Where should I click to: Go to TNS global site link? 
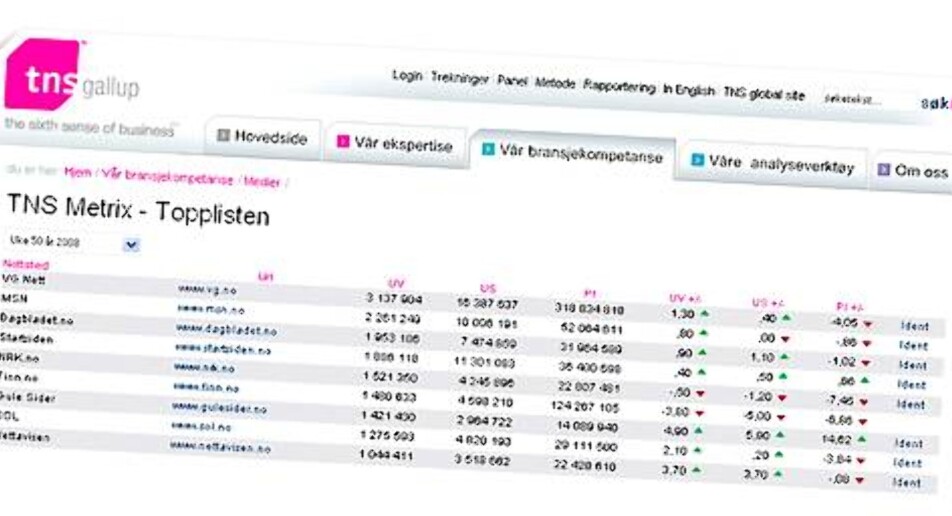click(763, 95)
